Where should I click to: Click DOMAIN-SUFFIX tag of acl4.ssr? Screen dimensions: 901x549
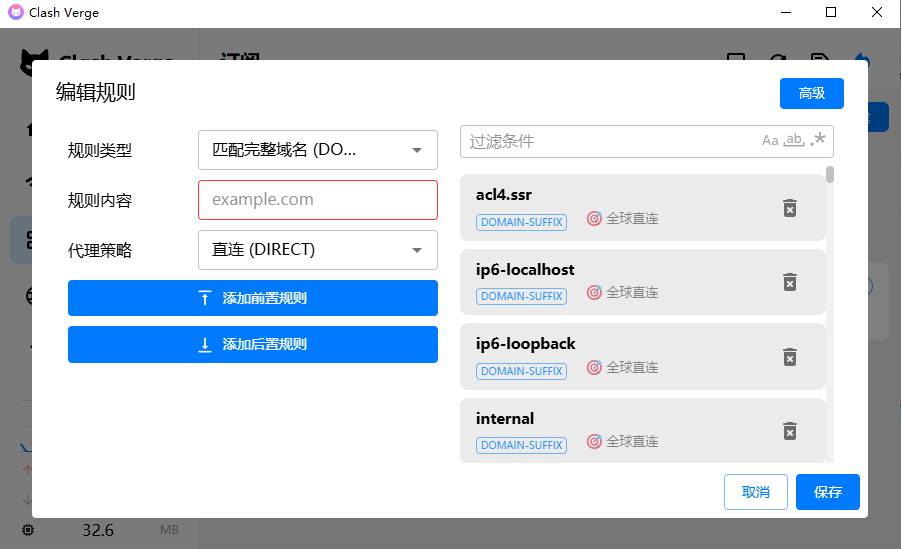point(521,222)
